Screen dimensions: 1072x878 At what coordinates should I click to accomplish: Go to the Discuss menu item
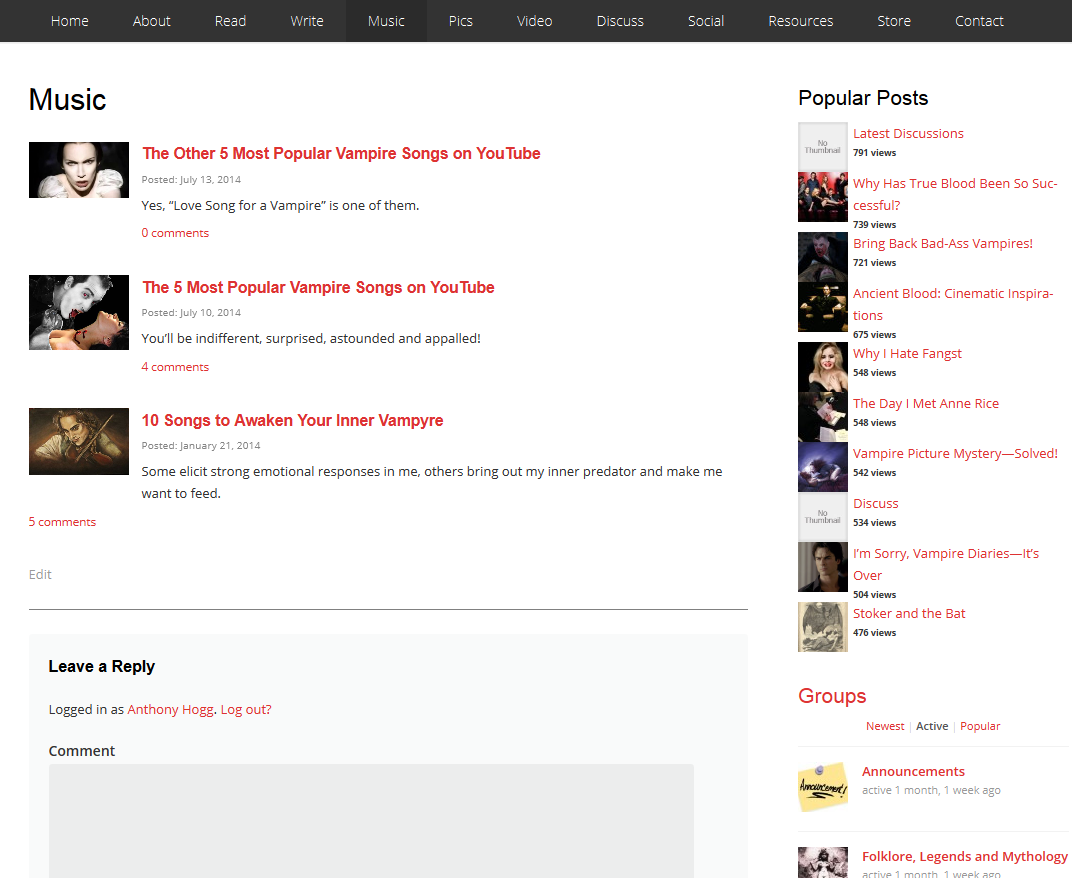coord(620,21)
